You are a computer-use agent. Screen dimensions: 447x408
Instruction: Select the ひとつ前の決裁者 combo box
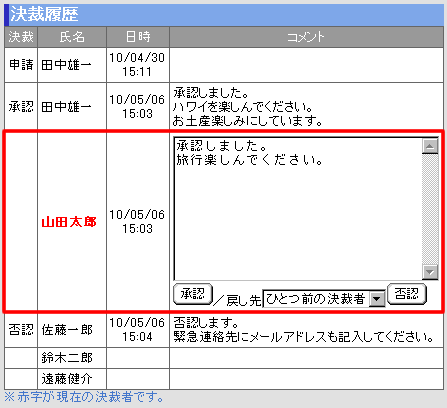coord(324,299)
